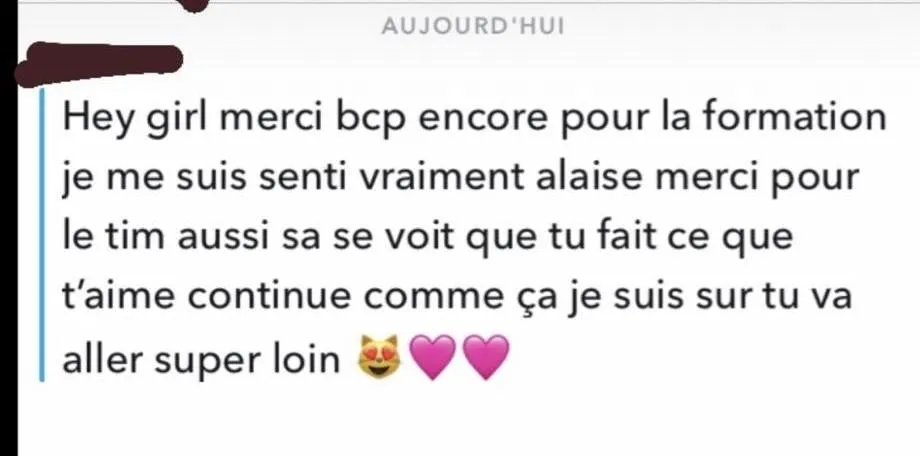The image size is (920, 456).
Task: Click the black strip at left edge
Action: [x=8, y=235]
